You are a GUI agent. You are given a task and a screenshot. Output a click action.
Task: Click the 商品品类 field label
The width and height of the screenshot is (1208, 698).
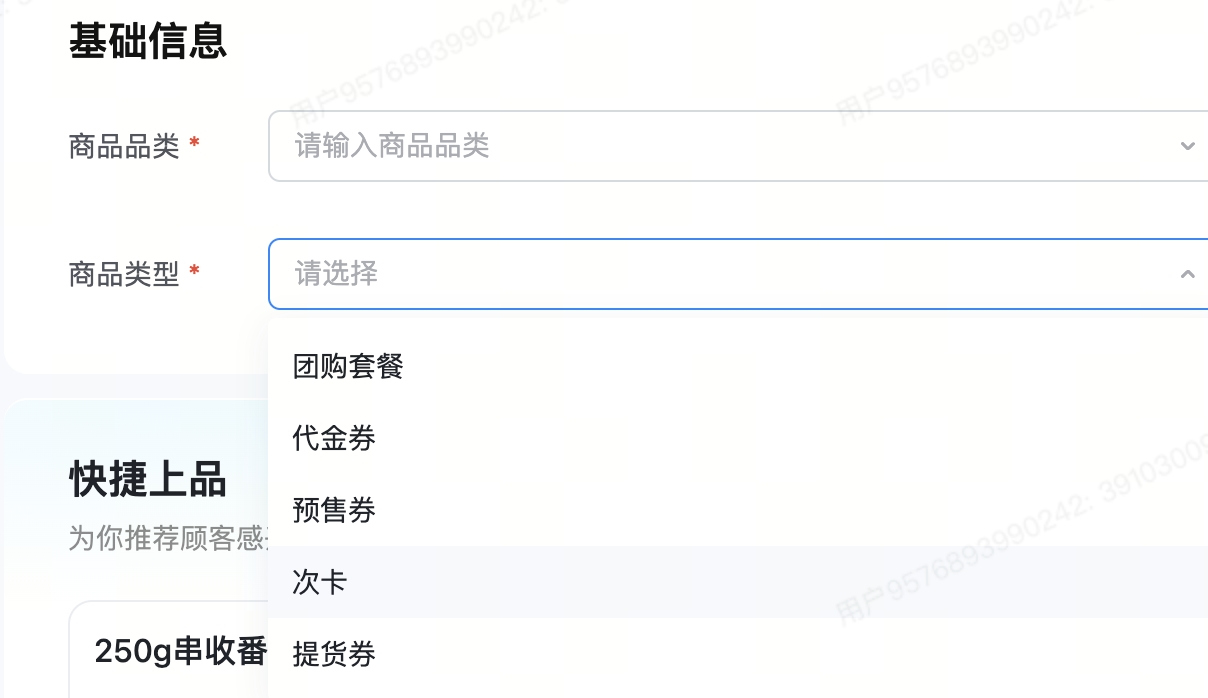click(x=124, y=146)
